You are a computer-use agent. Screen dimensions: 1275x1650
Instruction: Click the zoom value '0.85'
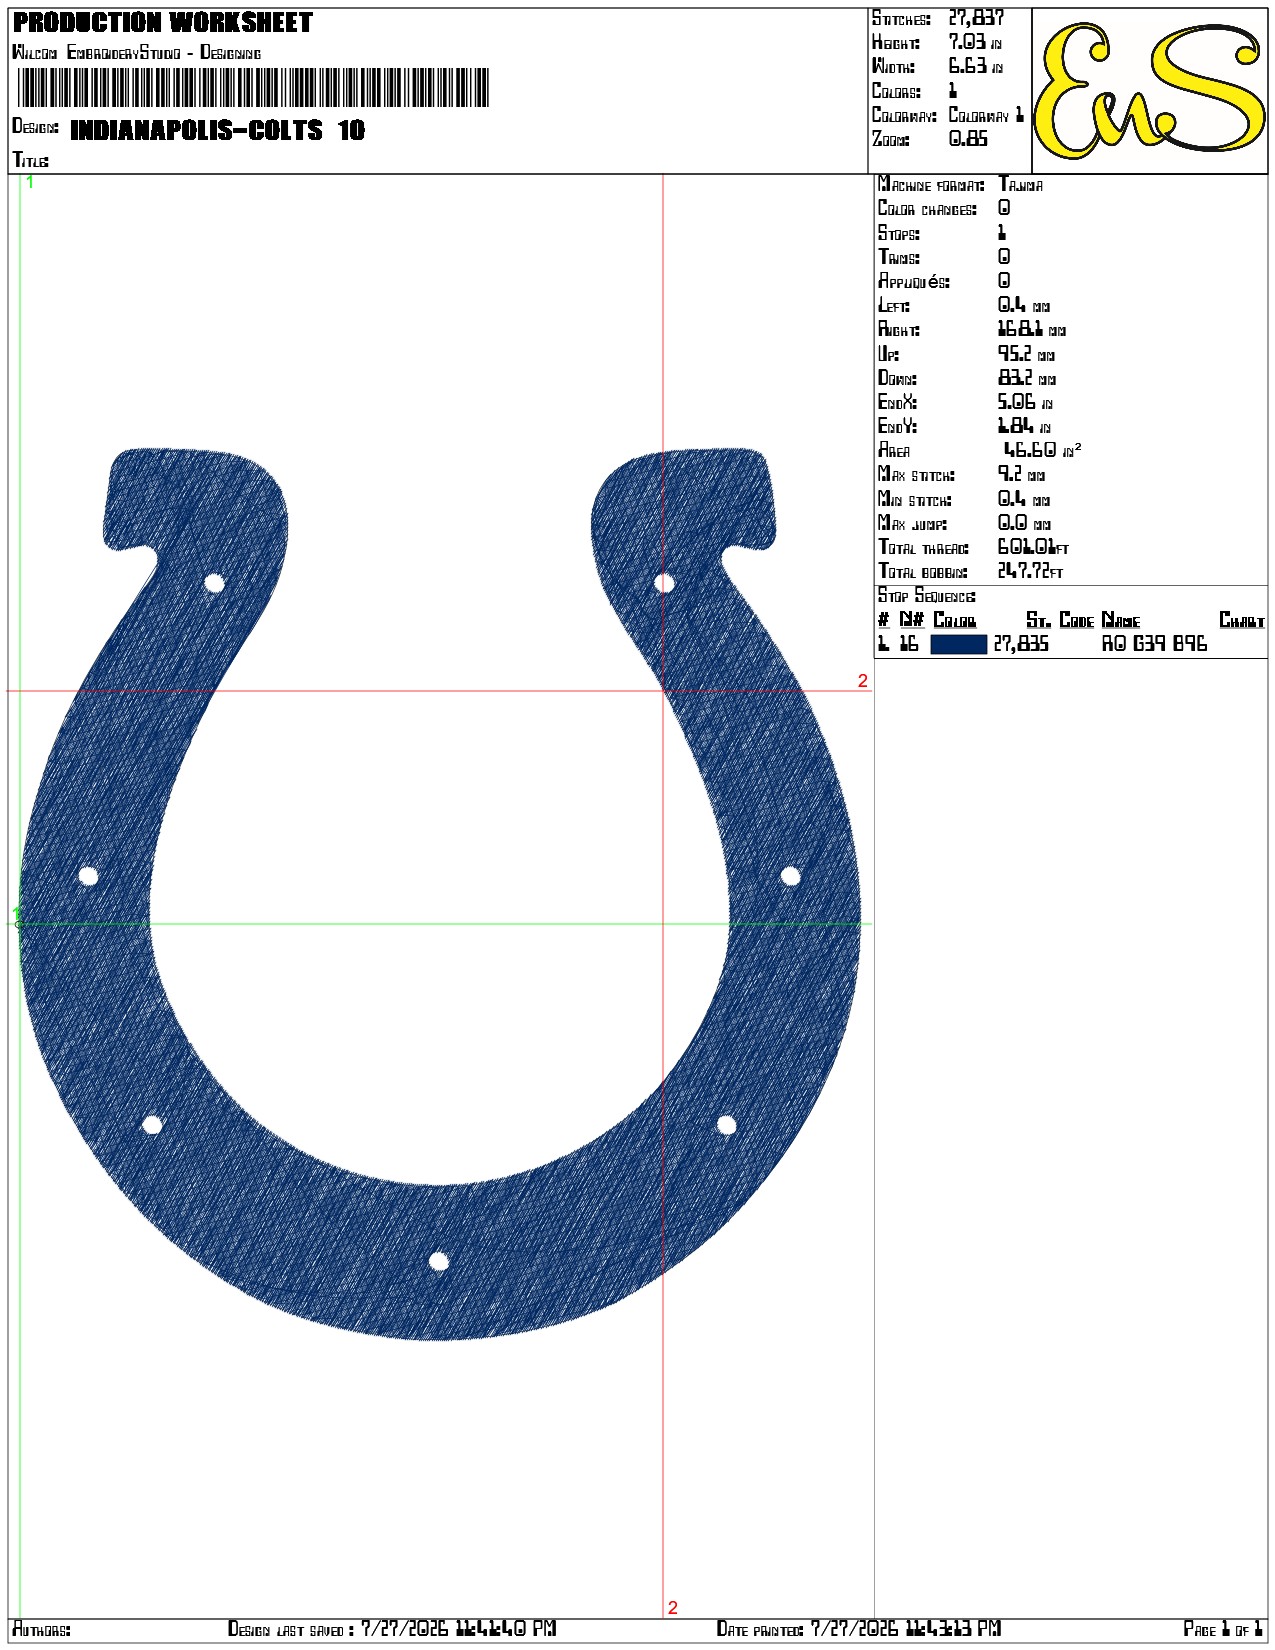(968, 139)
